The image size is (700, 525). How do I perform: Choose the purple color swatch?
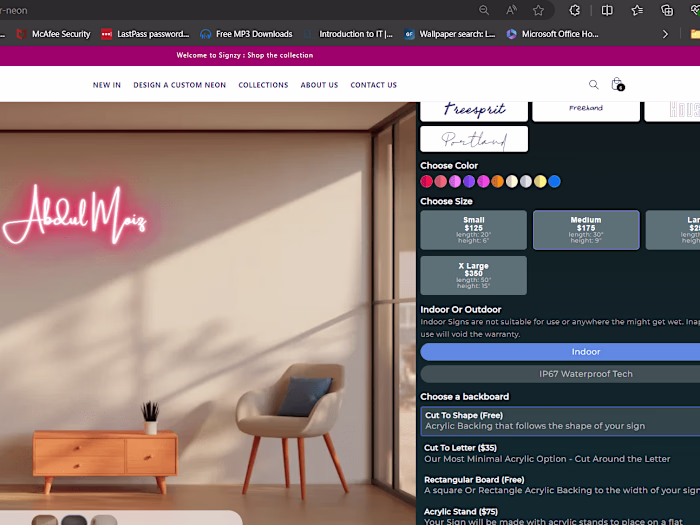coord(469,181)
